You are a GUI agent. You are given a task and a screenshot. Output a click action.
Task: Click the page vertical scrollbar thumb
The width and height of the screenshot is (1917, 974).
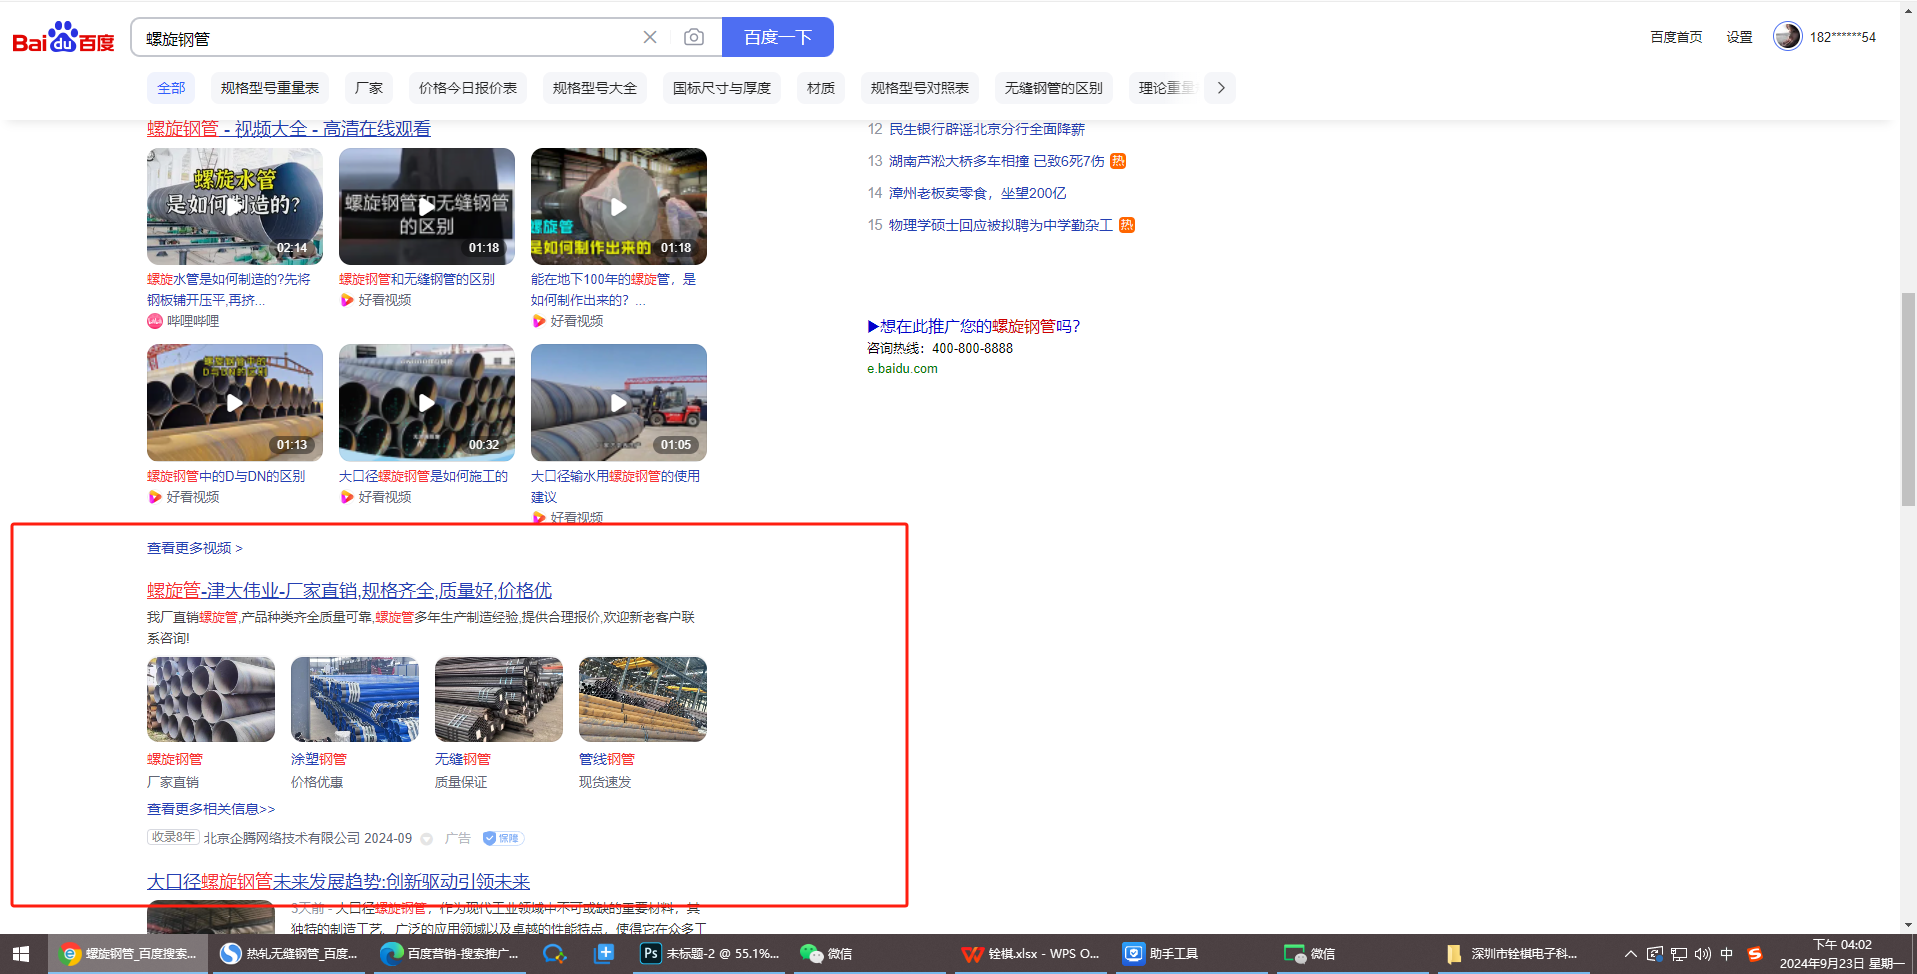1908,400
